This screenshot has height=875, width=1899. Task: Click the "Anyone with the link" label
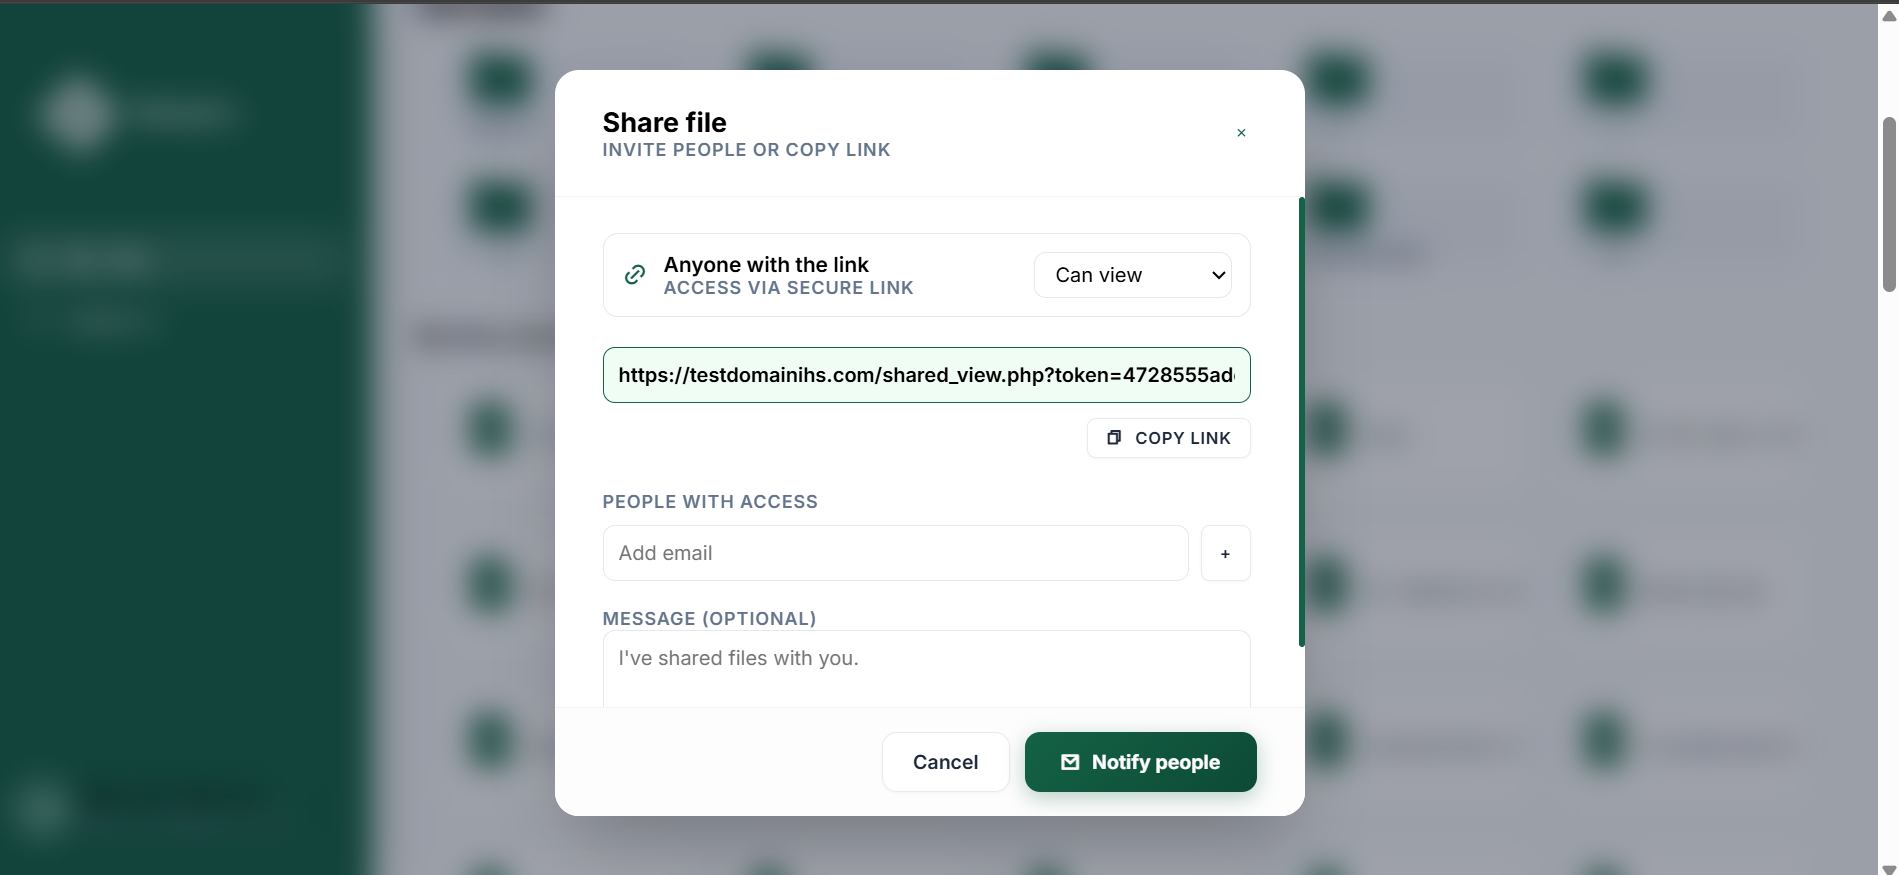(x=766, y=265)
